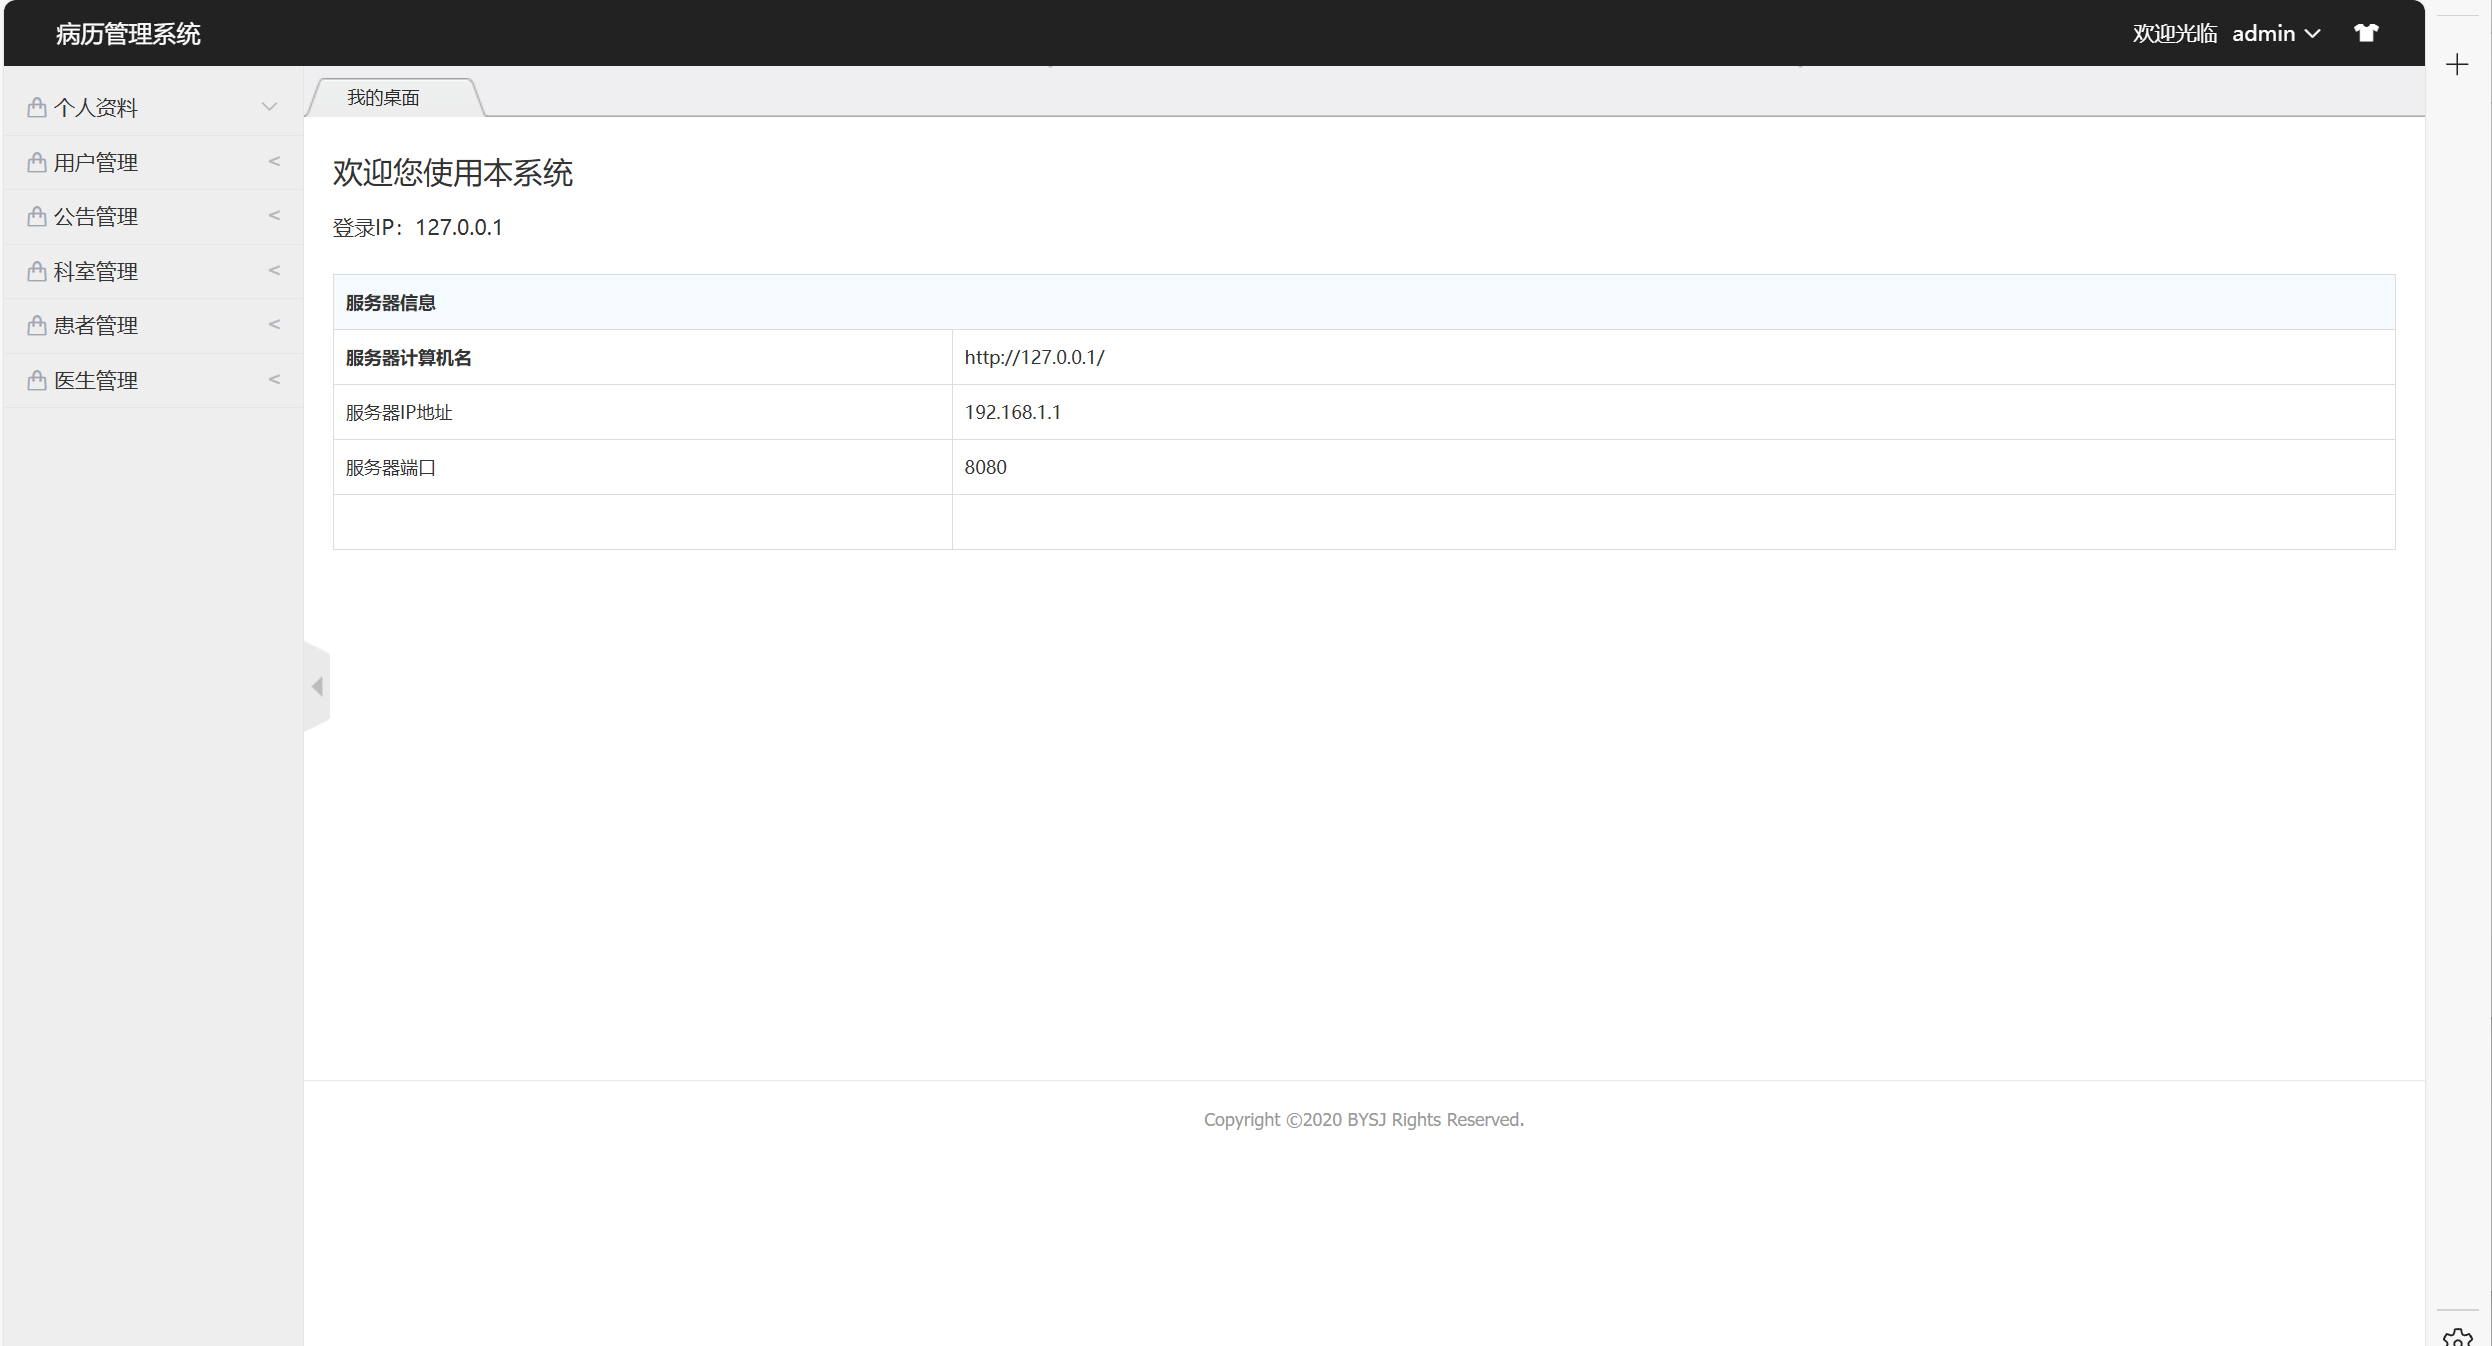This screenshot has width=2492, height=1346.
Task: Click the lock icon beside 个人资料
Action: (37, 107)
